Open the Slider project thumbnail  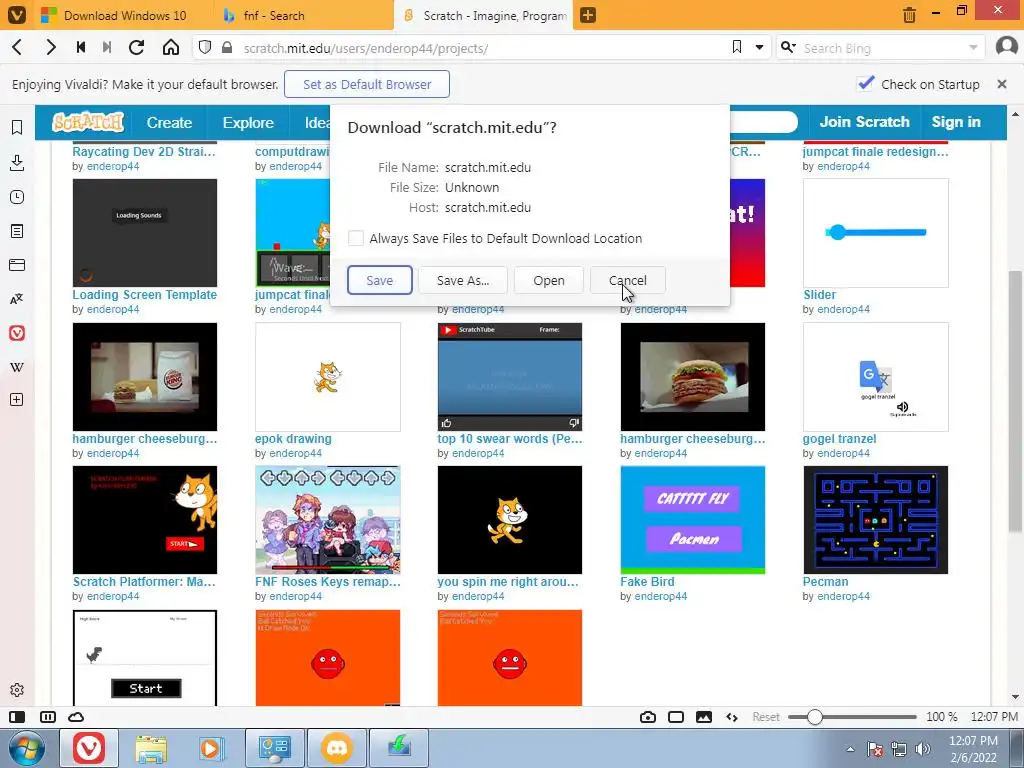tap(876, 233)
